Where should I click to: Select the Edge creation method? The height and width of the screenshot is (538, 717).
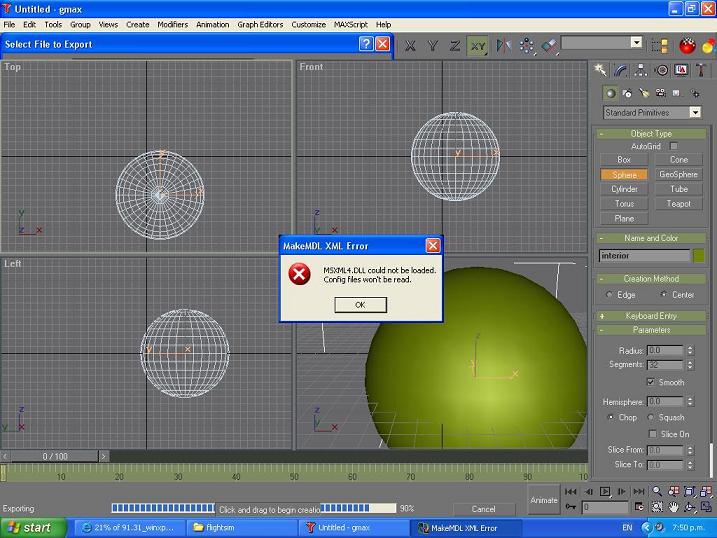609,295
